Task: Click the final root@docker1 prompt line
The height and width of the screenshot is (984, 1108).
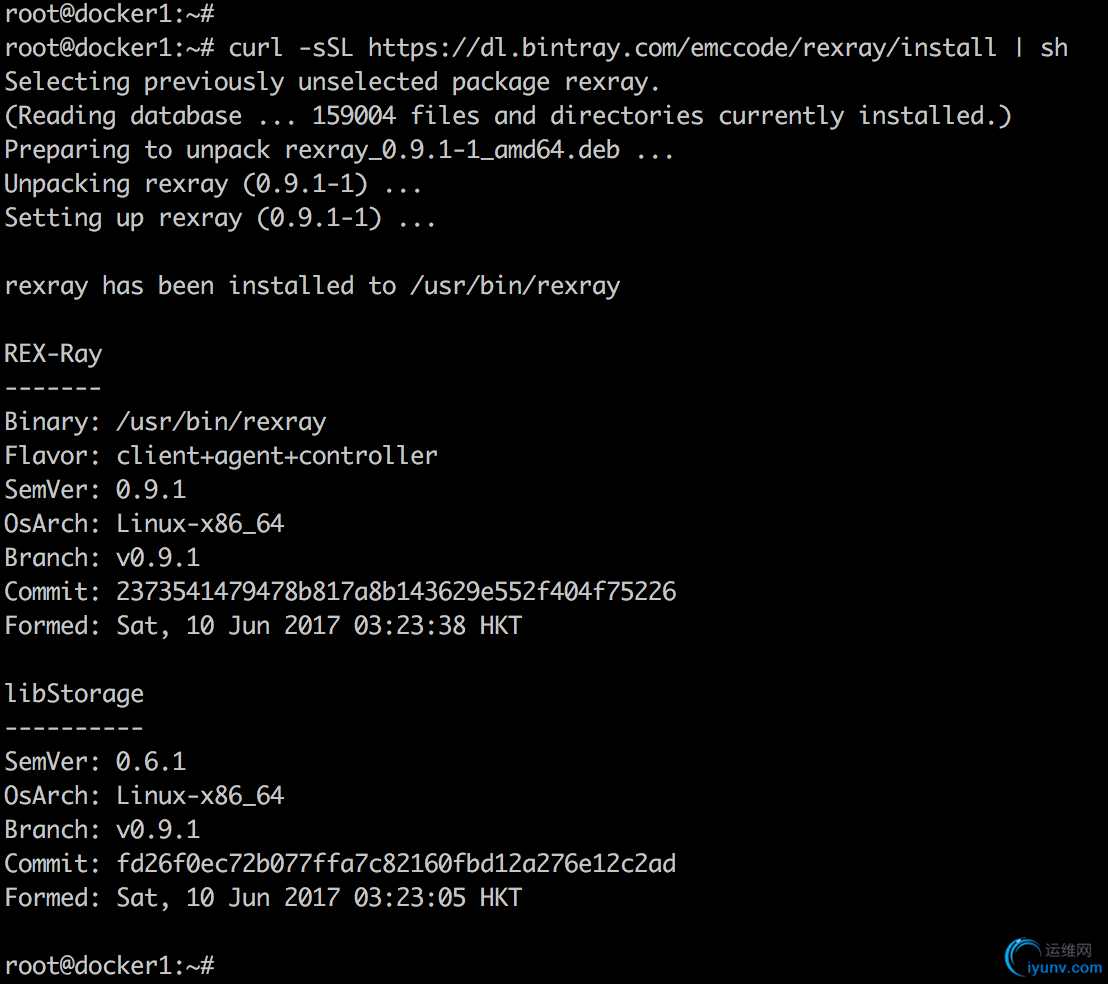Action: [110, 966]
